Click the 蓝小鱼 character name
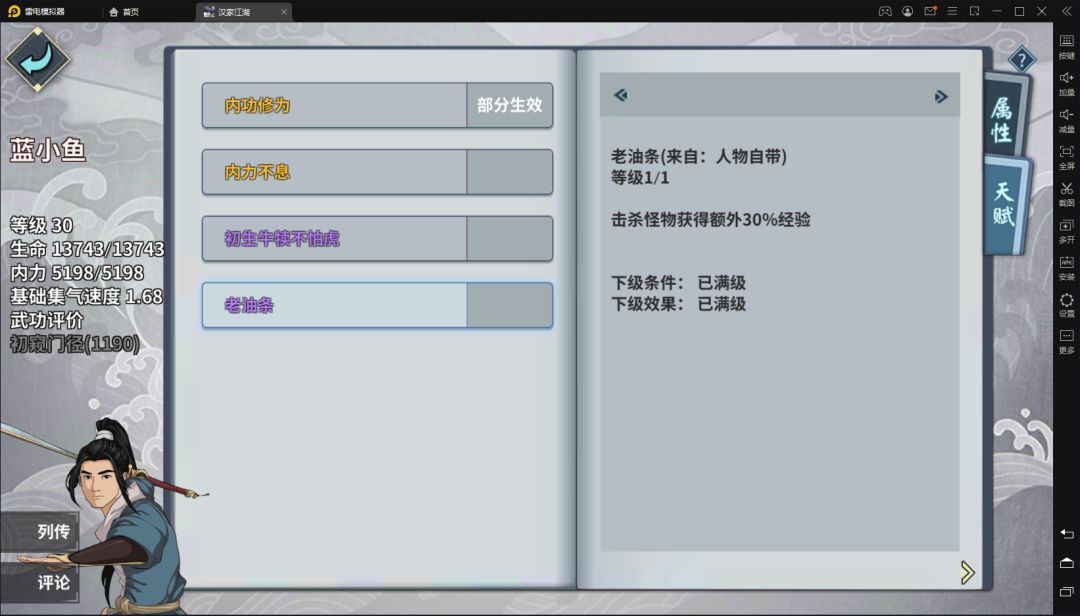Image resolution: width=1080 pixels, height=616 pixels. click(x=48, y=150)
